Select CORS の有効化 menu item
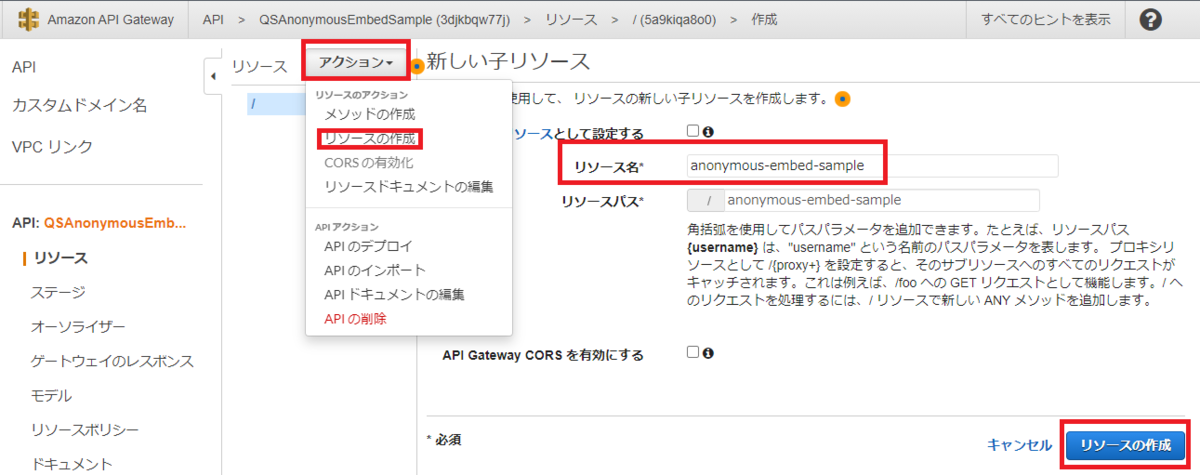 368,162
